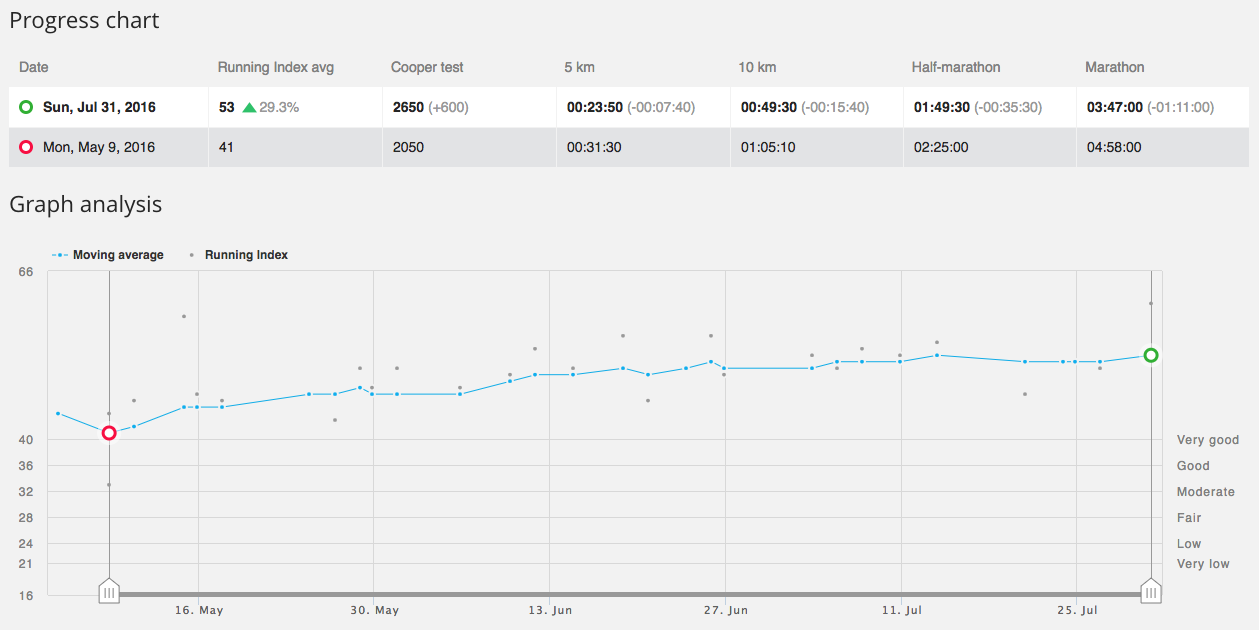The width and height of the screenshot is (1259, 630).
Task: Click the Very good fitness level label
Action: click(x=1207, y=440)
